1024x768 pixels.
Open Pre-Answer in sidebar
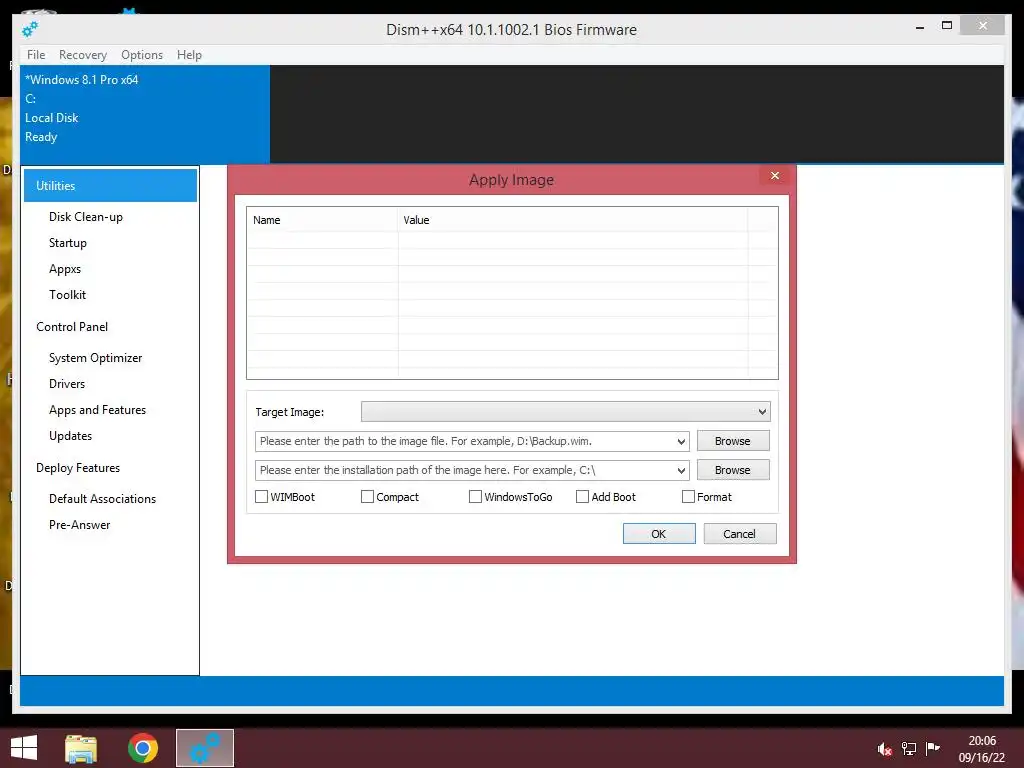pyautogui.click(x=80, y=525)
